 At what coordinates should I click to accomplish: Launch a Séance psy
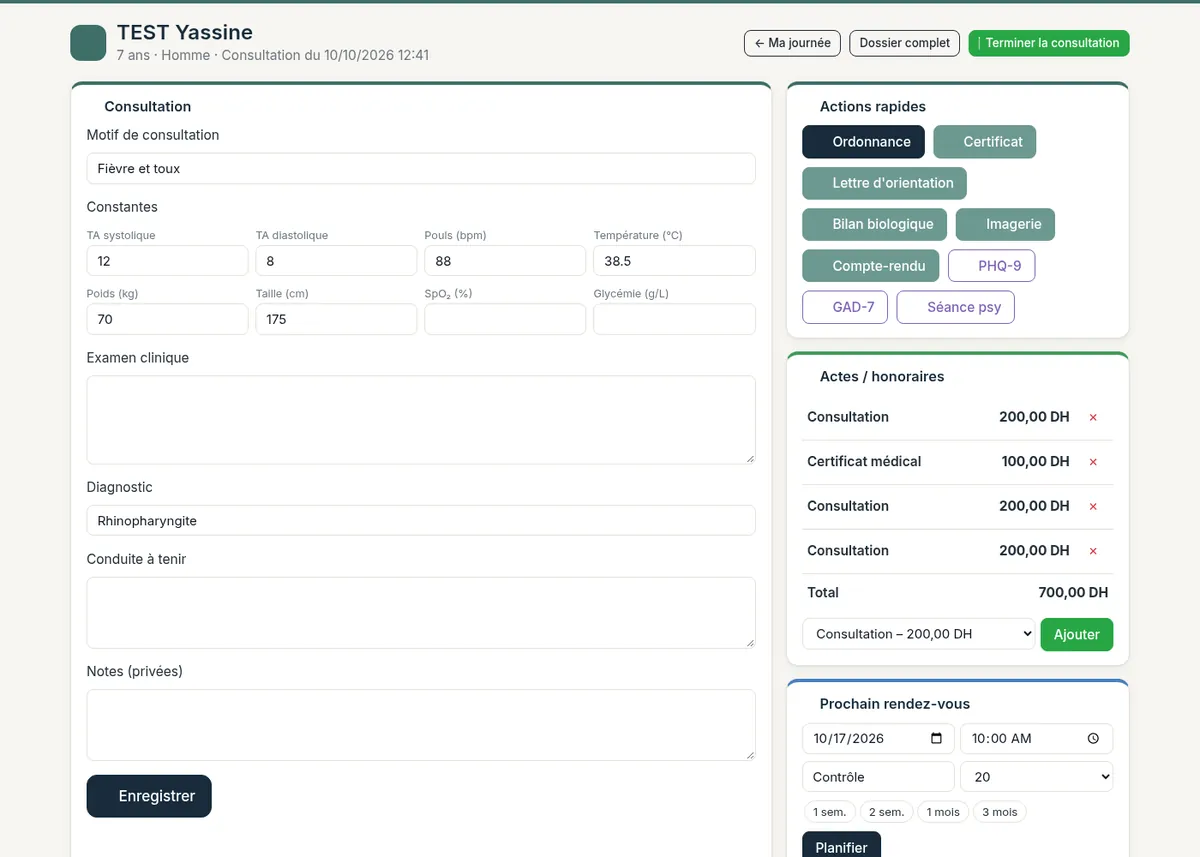click(x=956, y=307)
